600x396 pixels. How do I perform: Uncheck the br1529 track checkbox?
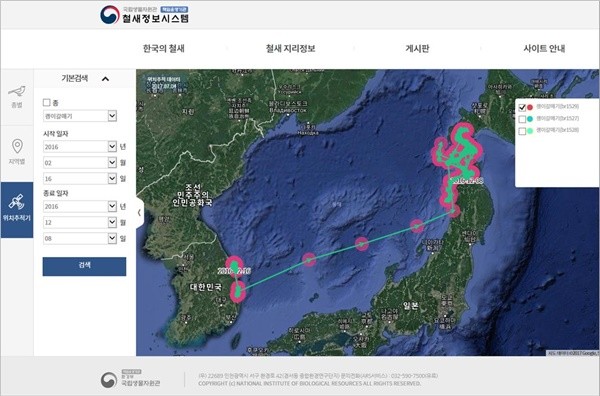click(x=522, y=108)
